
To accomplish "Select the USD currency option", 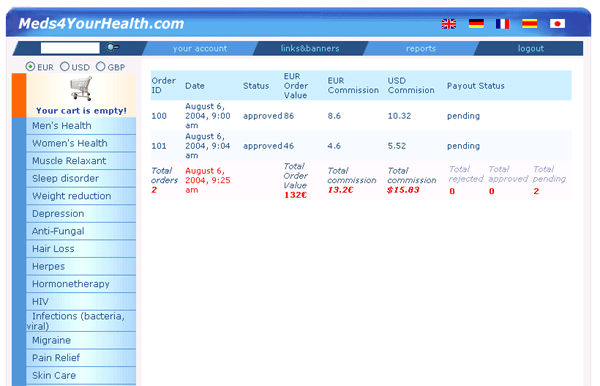I will click(65, 67).
